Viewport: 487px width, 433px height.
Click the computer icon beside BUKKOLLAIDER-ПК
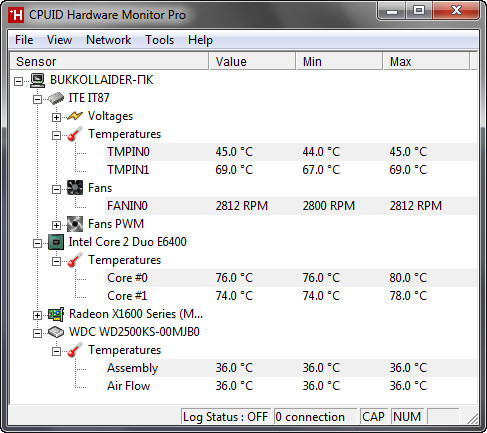38,80
